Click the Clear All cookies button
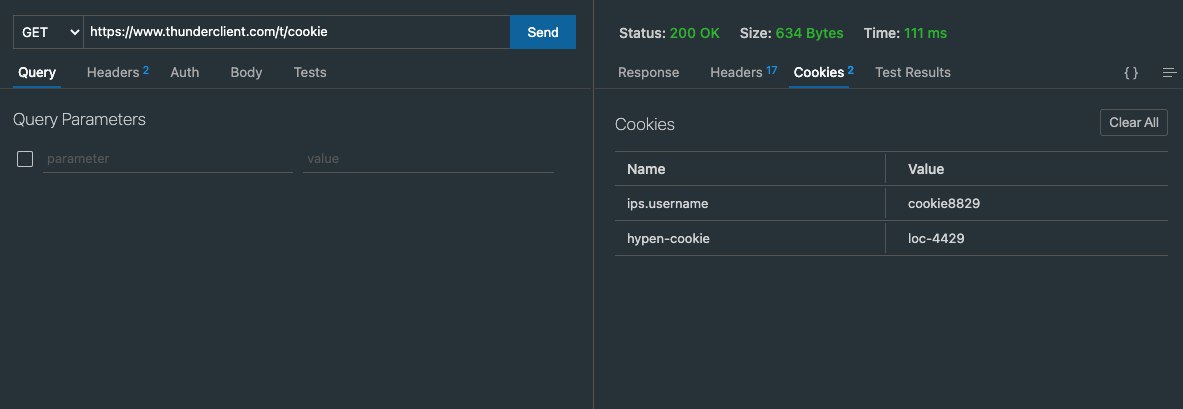 pos(1133,122)
